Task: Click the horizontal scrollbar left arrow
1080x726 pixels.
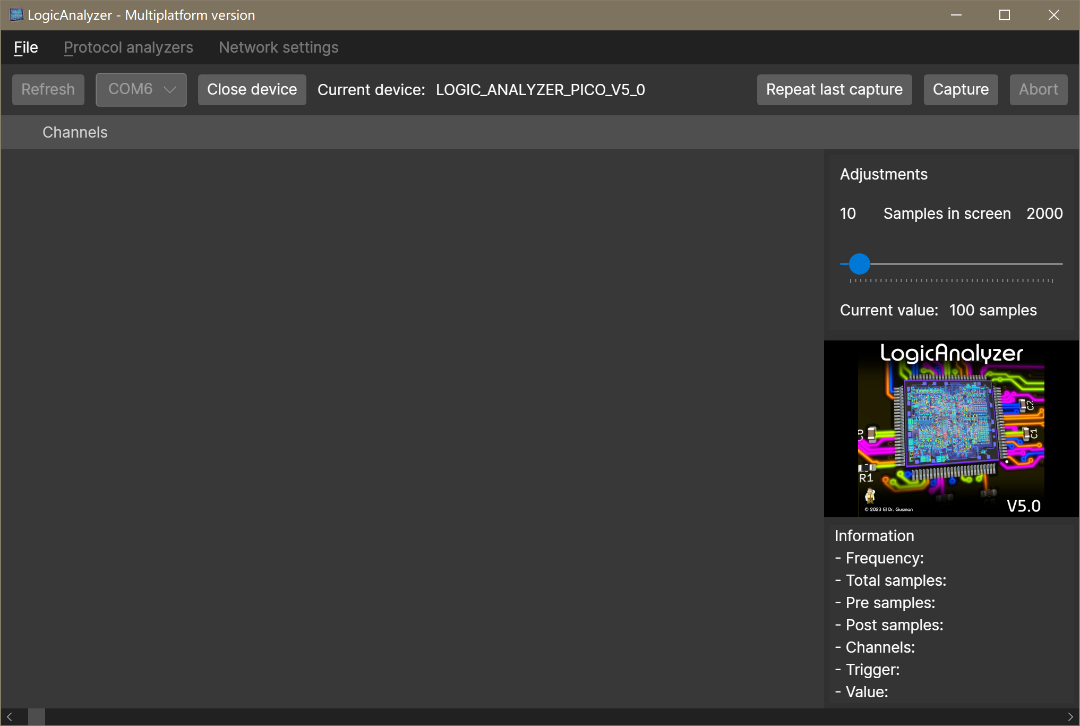Action: [x=10, y=717]
